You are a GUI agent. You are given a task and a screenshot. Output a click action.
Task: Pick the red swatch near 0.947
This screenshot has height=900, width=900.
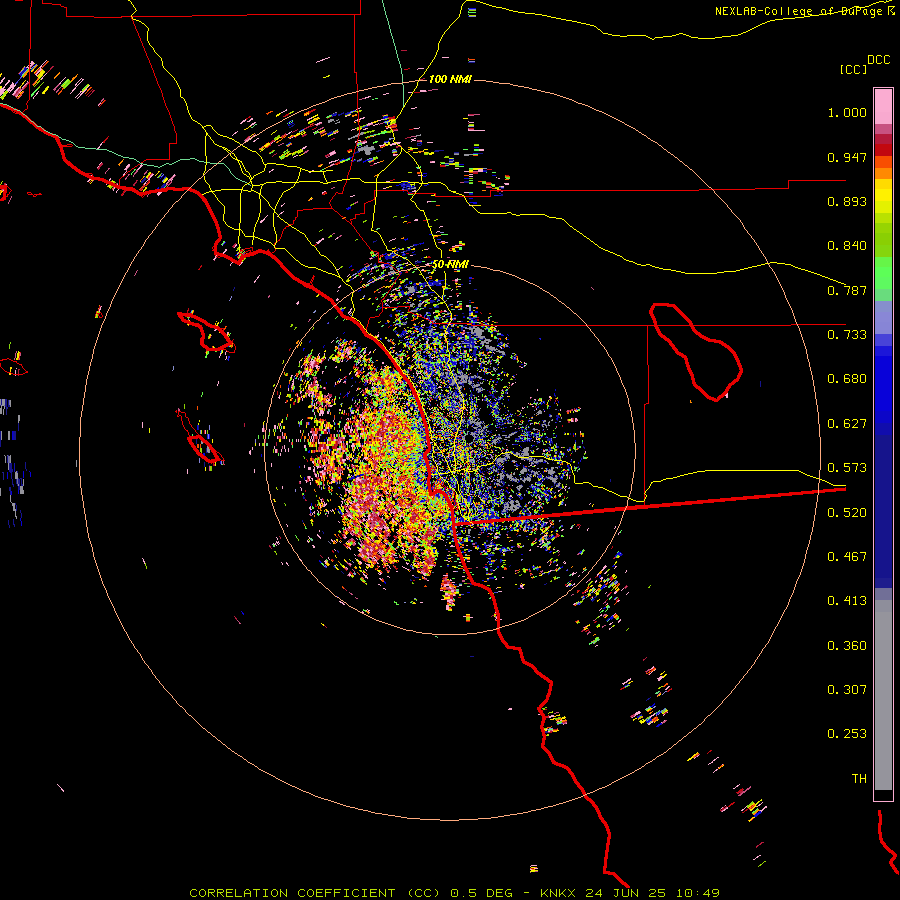click(x=883, y=150)
